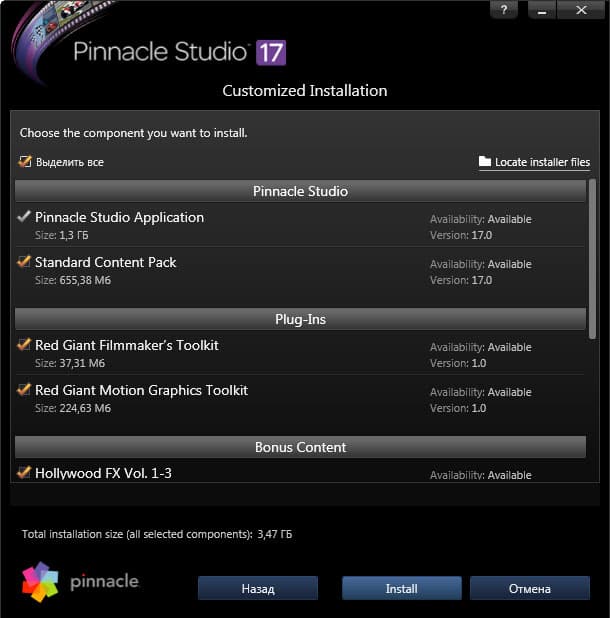Collapse the Pinnacle Studio section header
Screen dimensions: 610x618
pyautogui.click(x=300, y=191)
